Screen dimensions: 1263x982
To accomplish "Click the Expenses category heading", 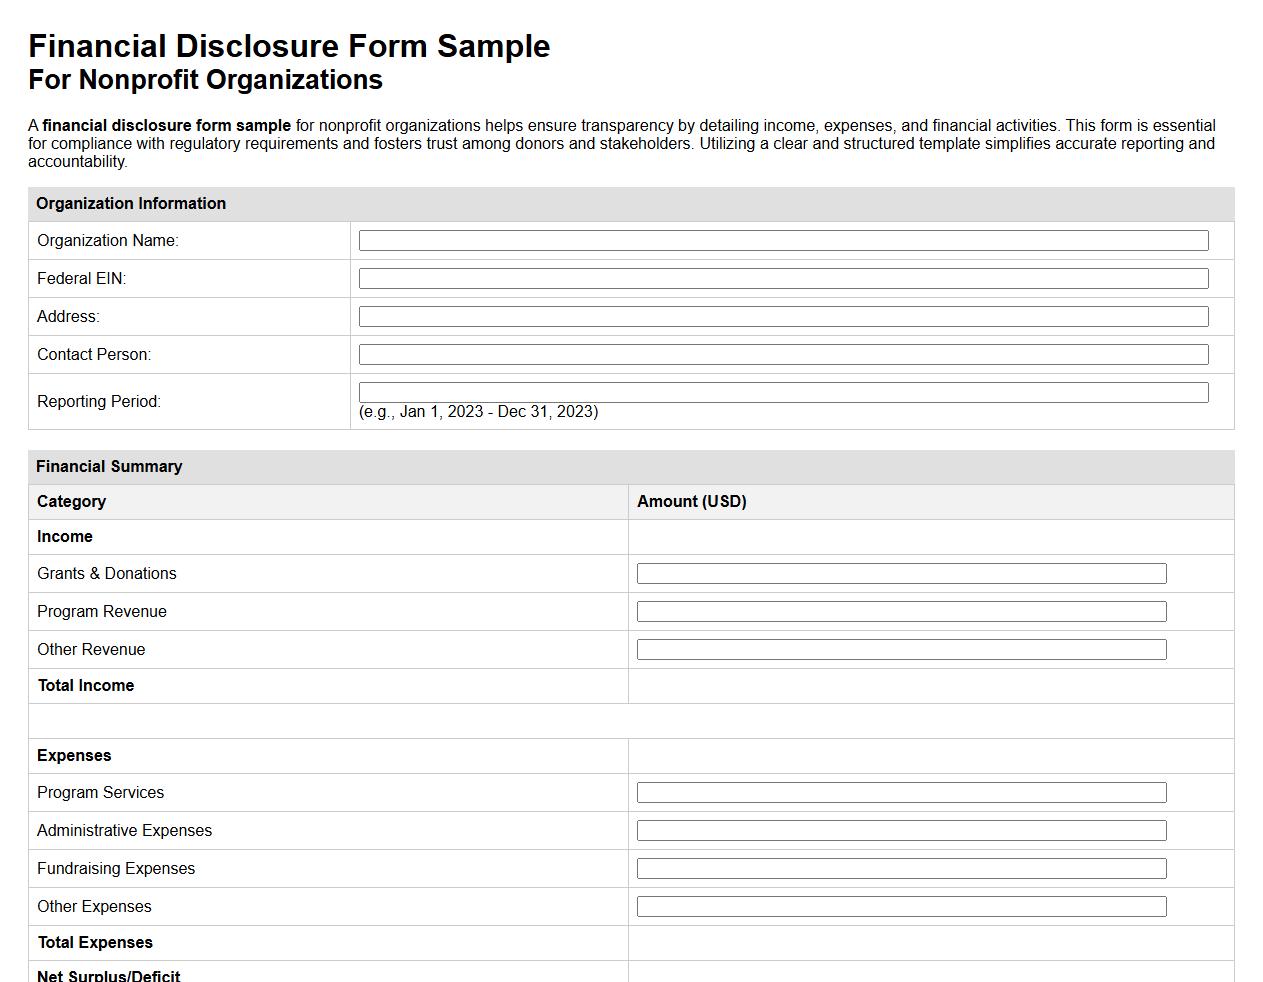I will click(x=74, y=755).
